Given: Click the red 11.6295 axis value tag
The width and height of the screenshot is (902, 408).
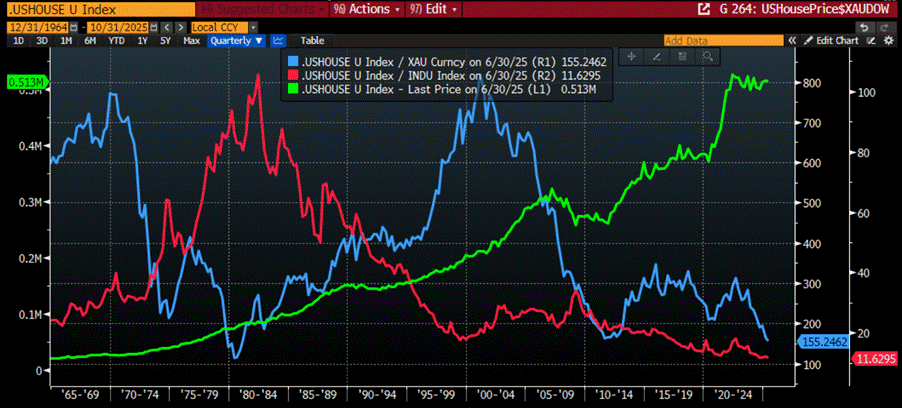Looking at the screenshot, I should click(x=874, y=359).
